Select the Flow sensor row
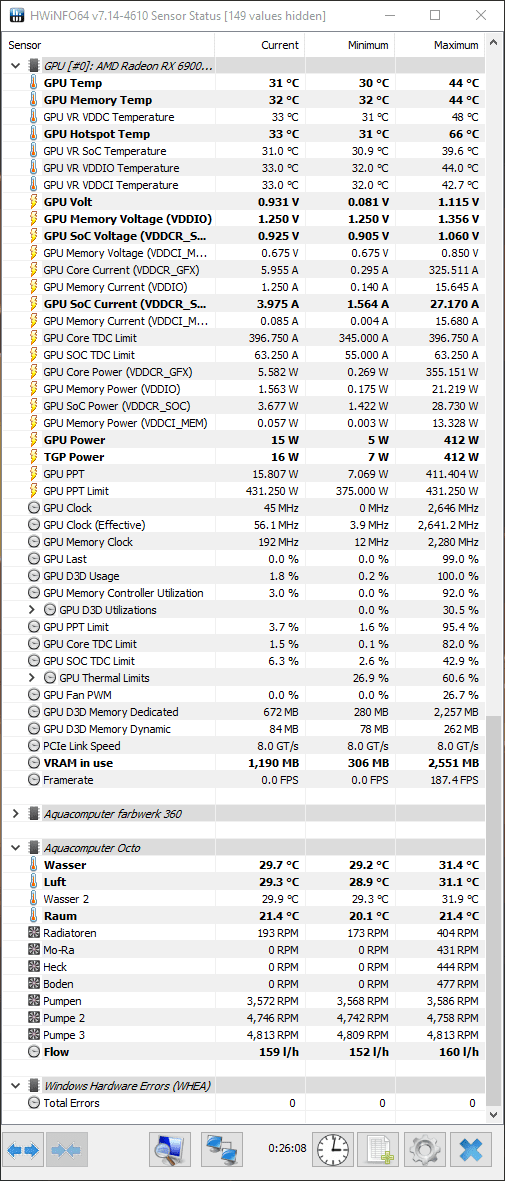The width and height of the screenshot is (505, 1181). pyautogui.click(x=244, y=1051)
